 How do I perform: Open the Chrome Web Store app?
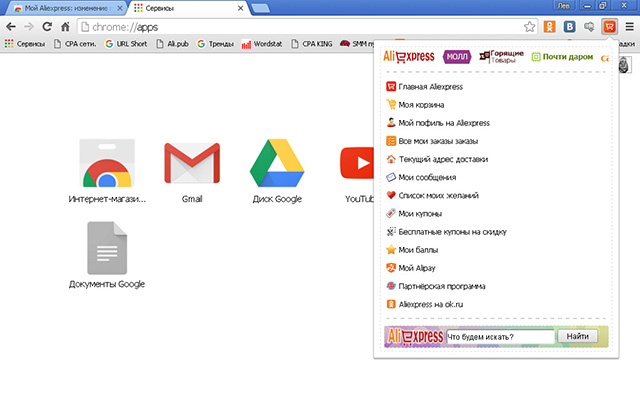[x=107, y=171]
